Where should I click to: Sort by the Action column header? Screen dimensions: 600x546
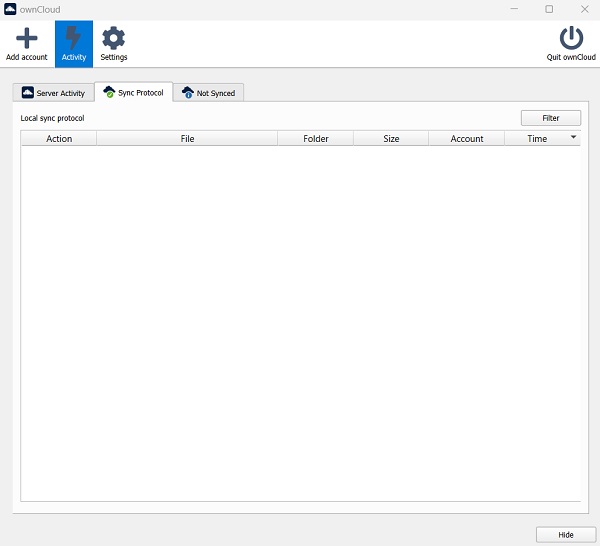59,139
